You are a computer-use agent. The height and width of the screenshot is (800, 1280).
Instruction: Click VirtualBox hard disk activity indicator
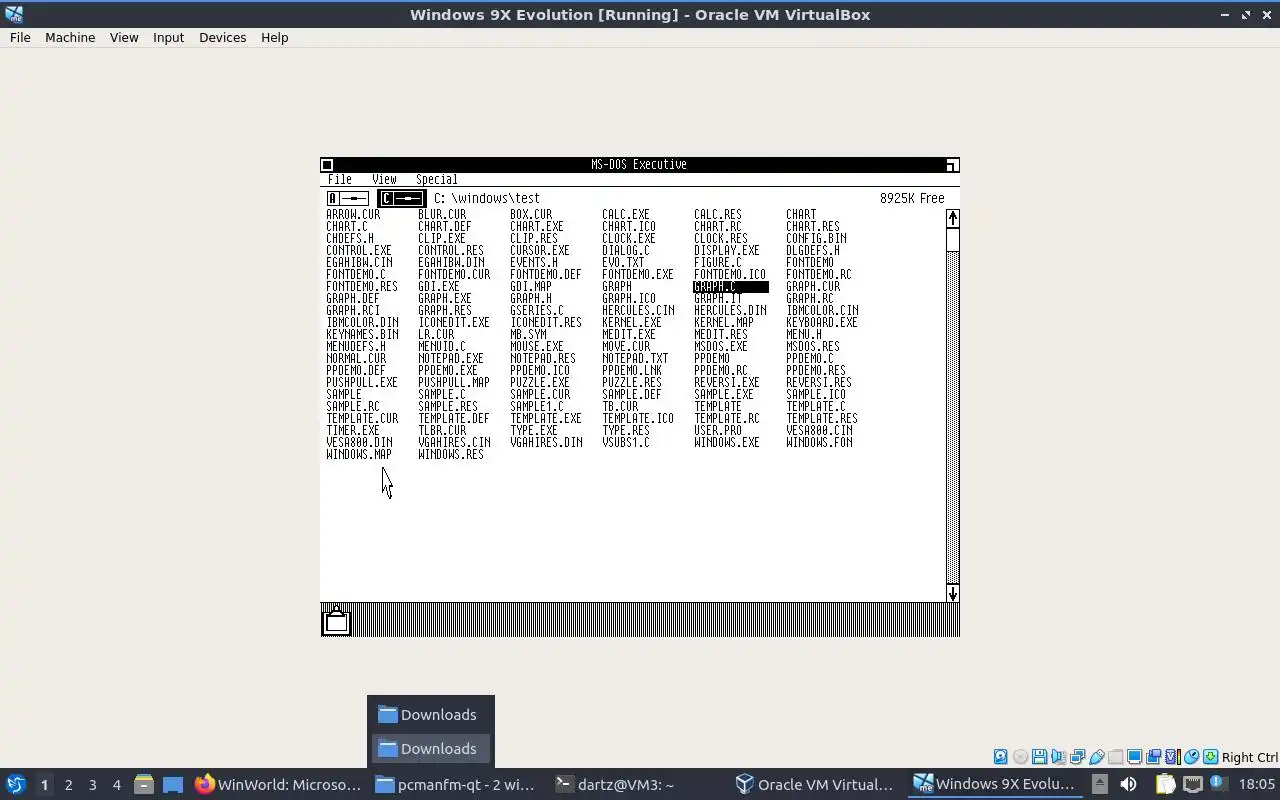[x=1001, y=757]
